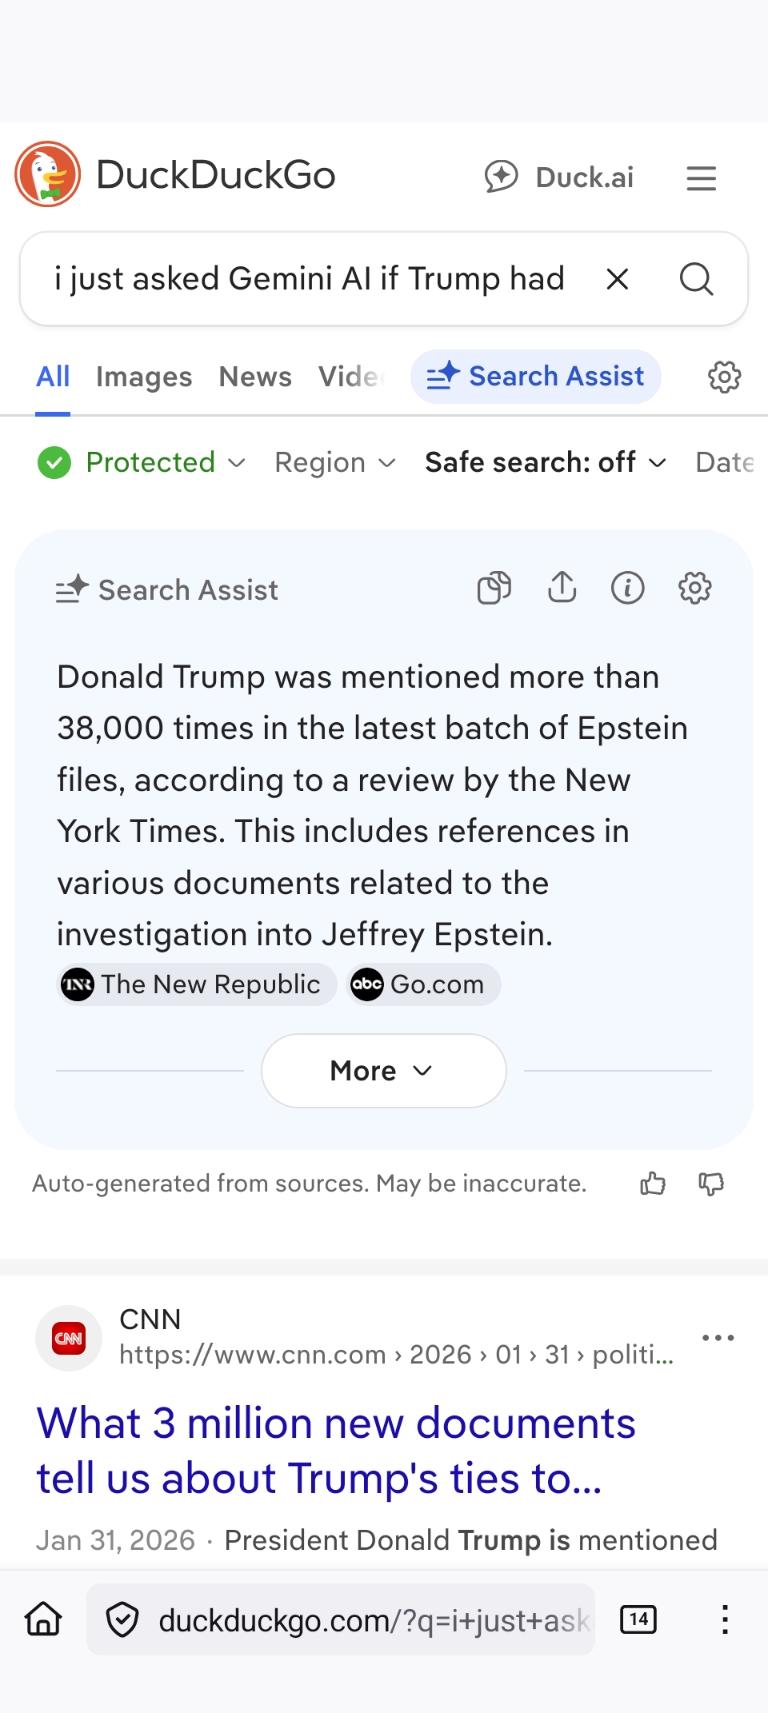Switch to the News tab
The image size is (768, 1713).
[255, 377]
